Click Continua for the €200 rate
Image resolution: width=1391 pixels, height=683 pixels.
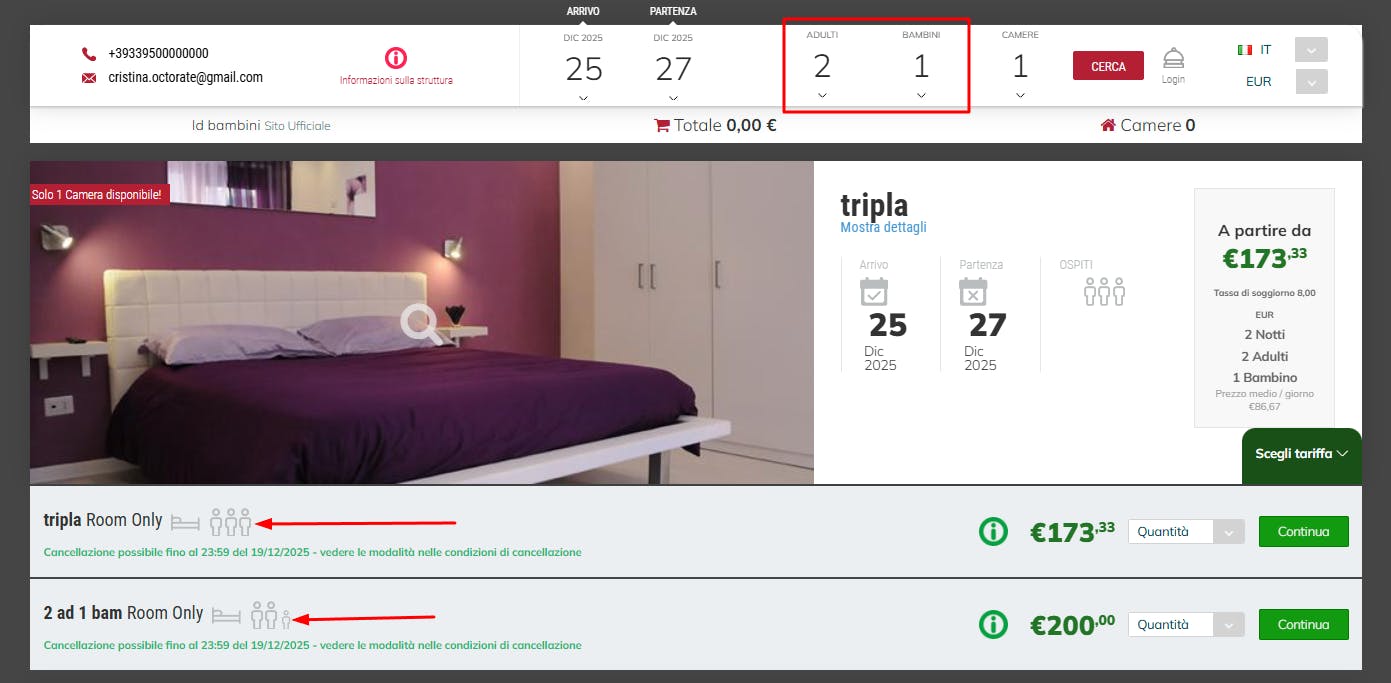[1303, 625]
